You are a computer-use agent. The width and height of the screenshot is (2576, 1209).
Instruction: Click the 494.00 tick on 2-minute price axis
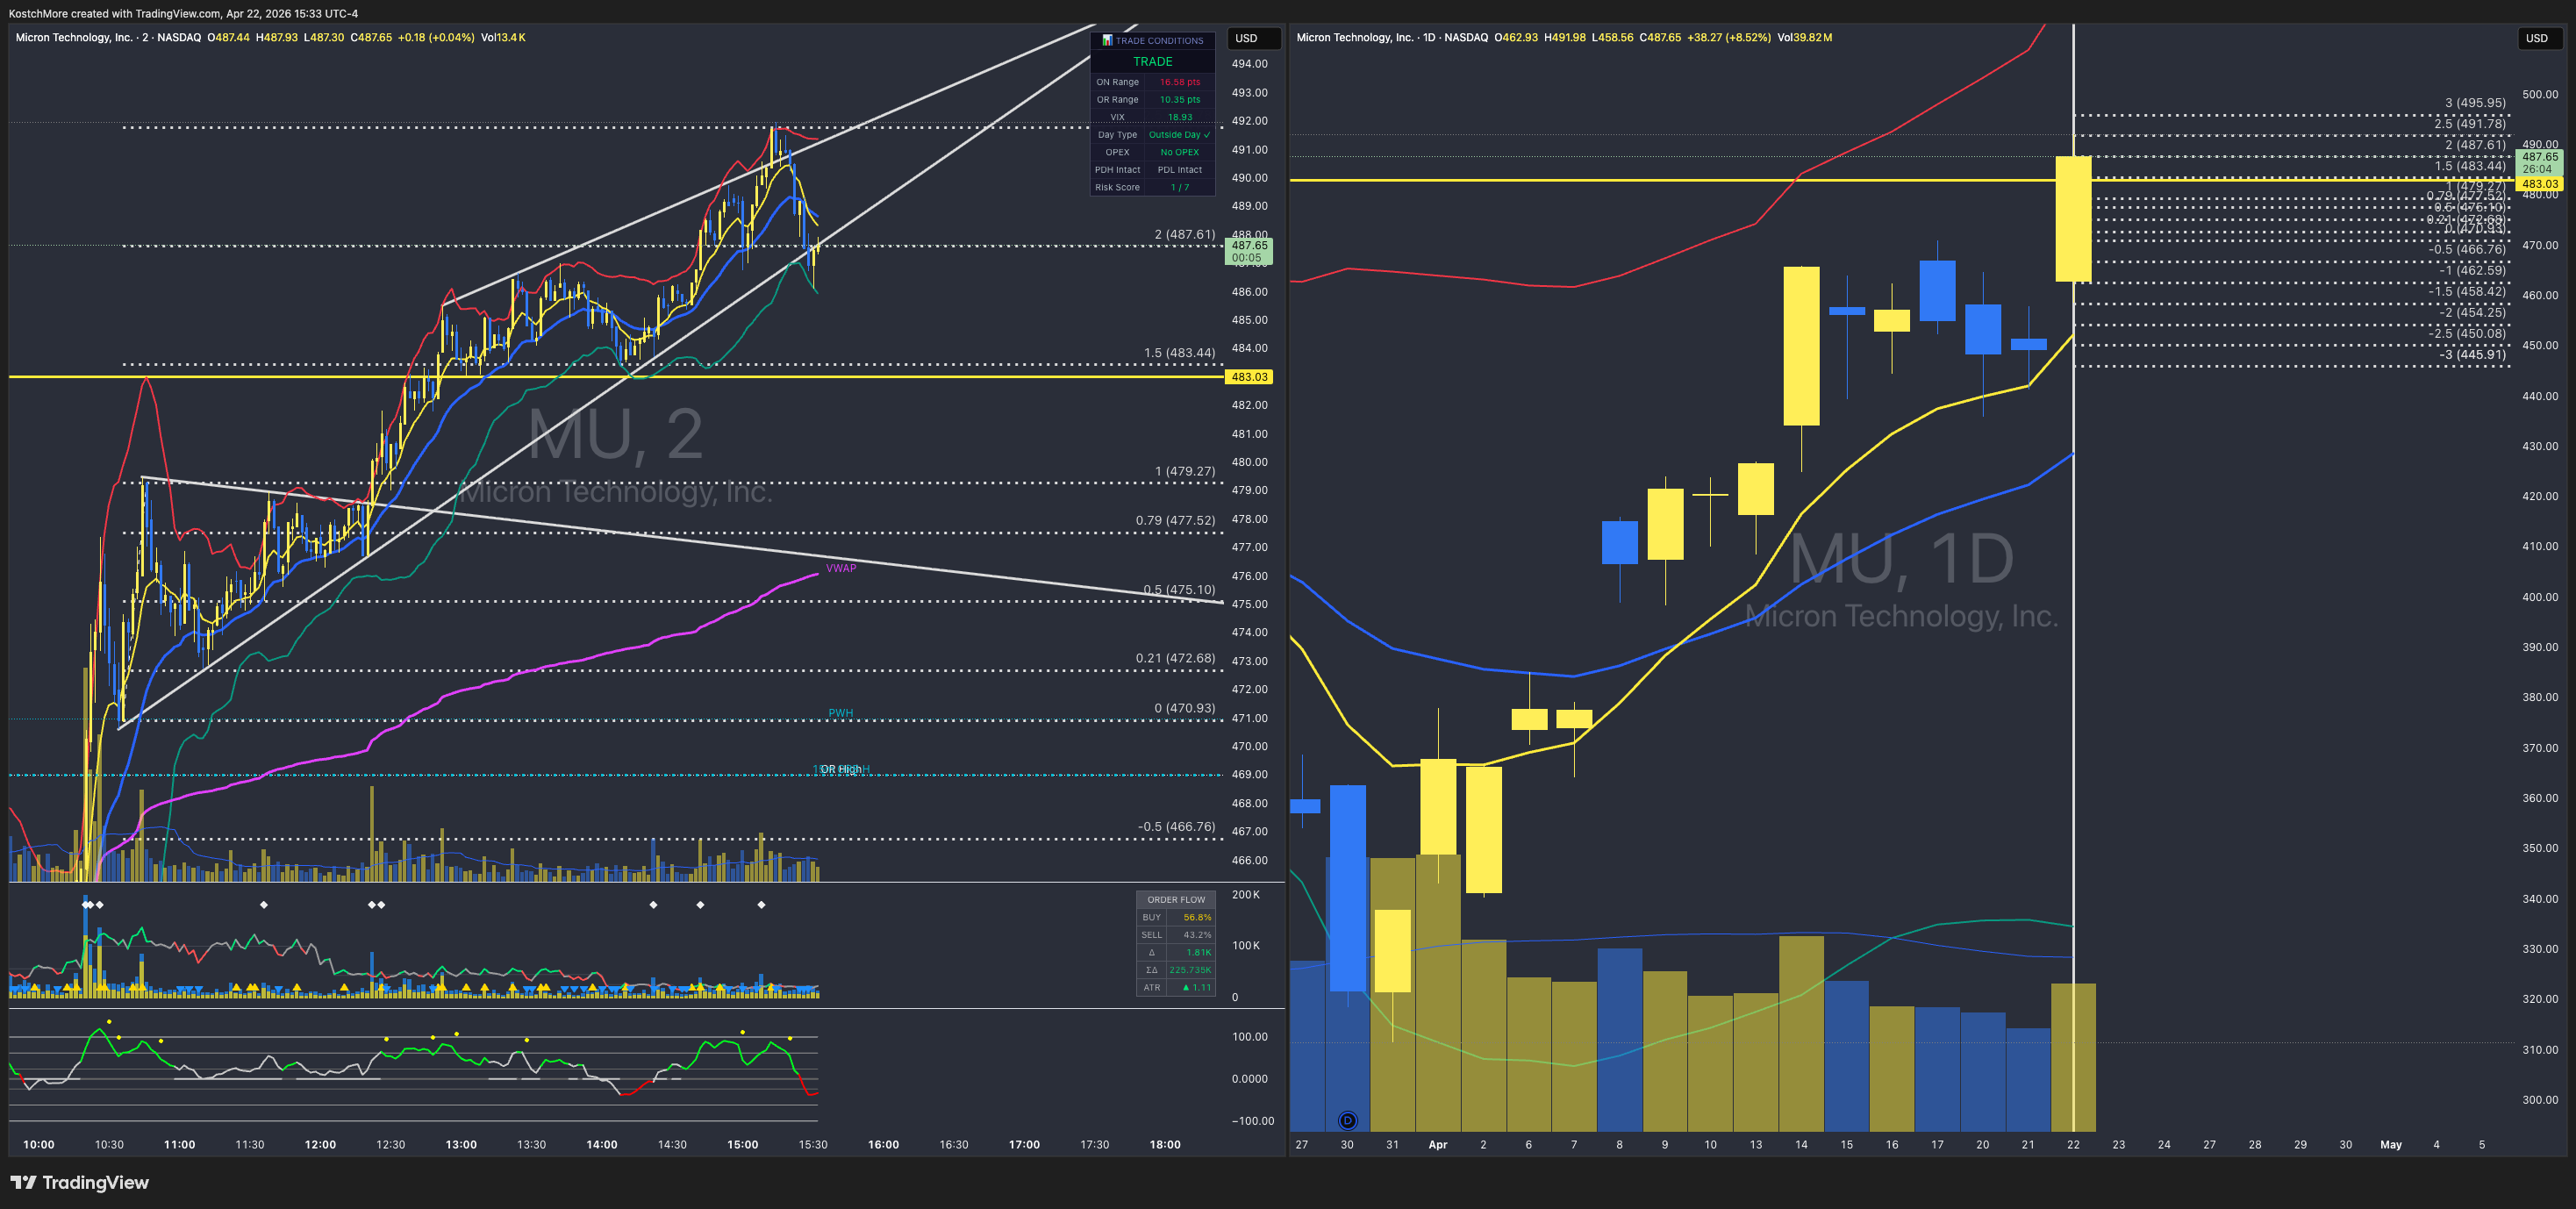pos(1249,63)
